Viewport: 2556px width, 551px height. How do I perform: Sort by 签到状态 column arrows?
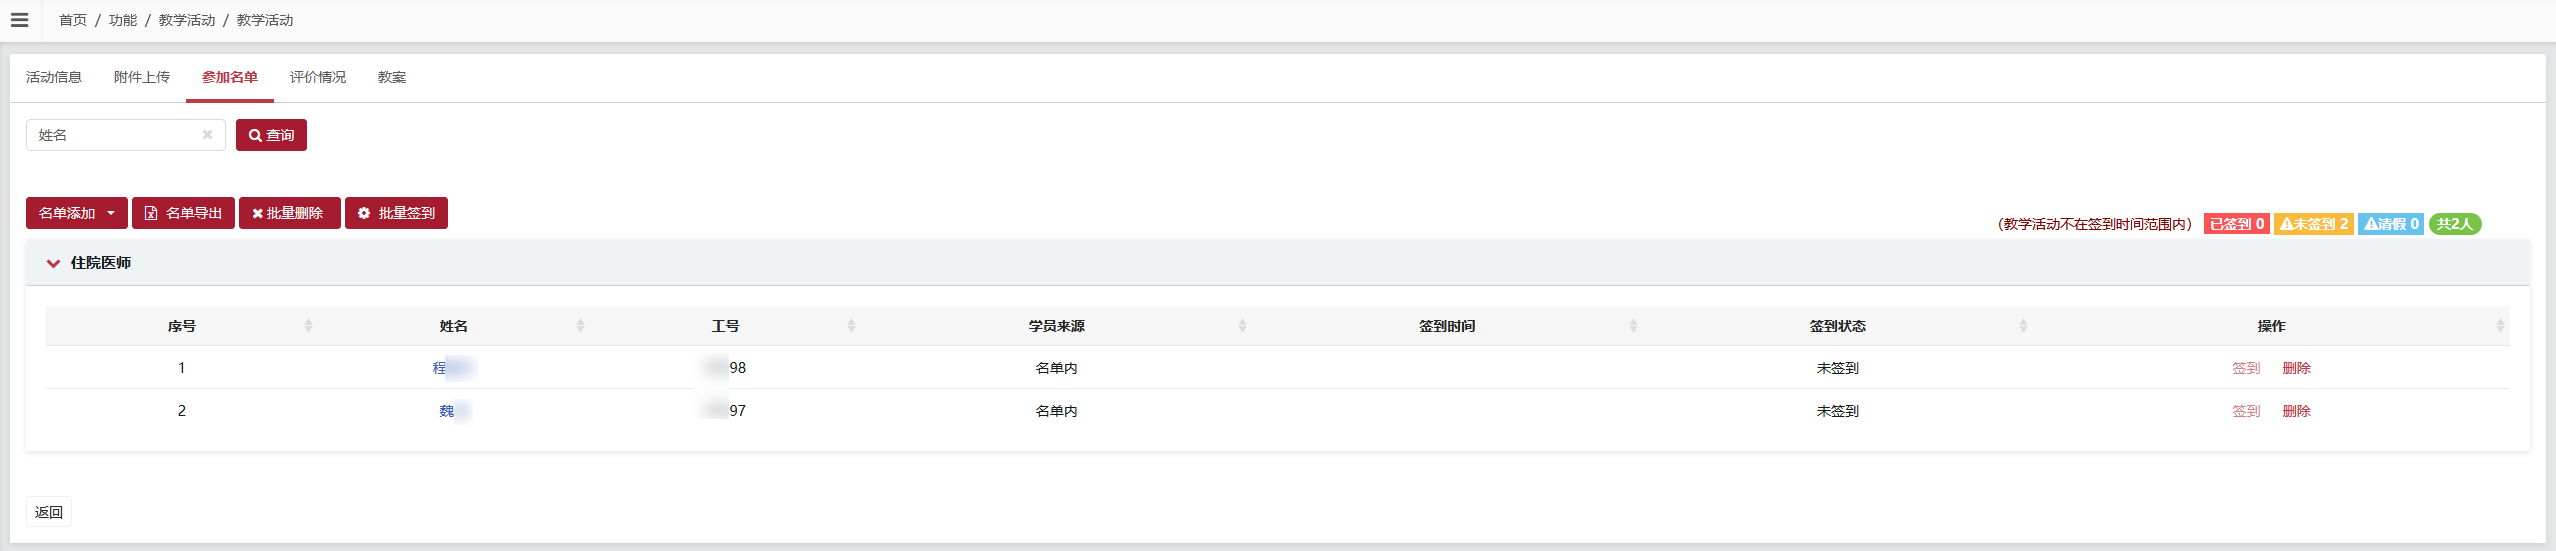coord(2023,326)
